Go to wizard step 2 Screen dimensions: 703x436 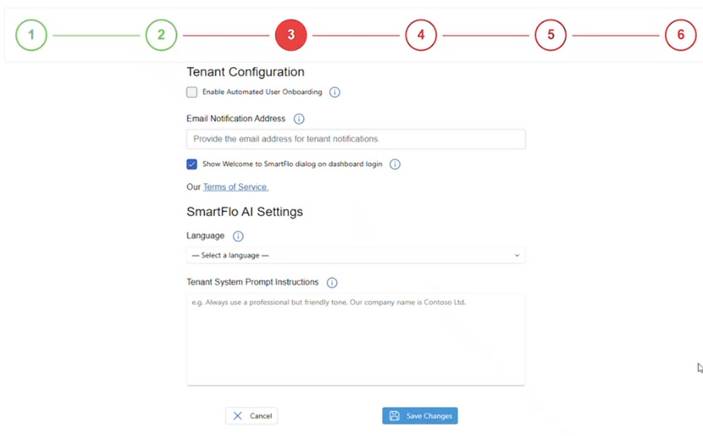[x=161, y=35]
